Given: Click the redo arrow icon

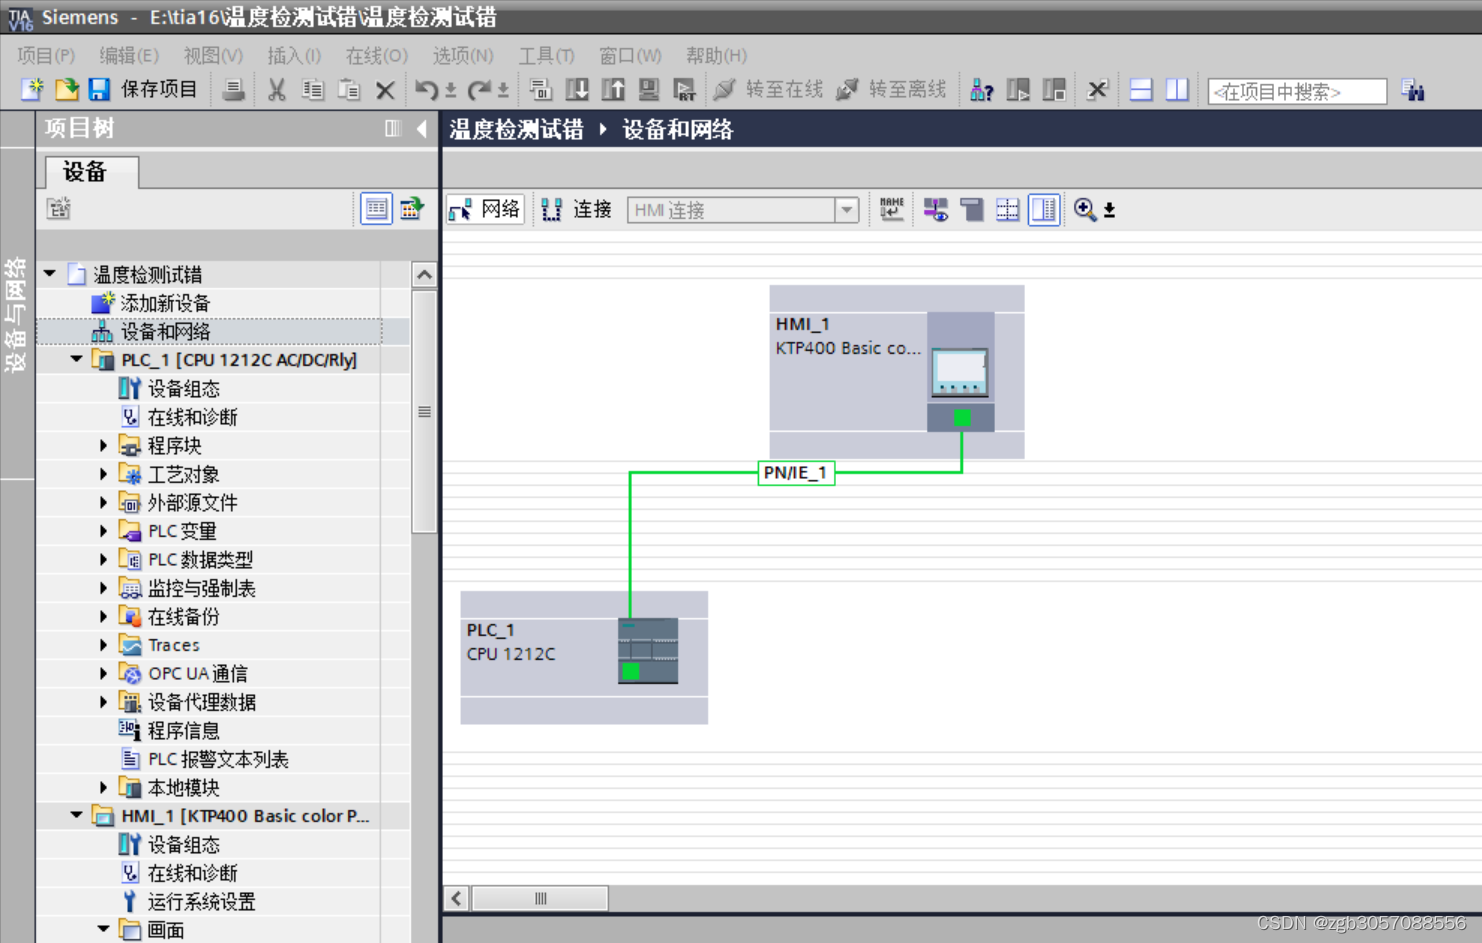Looking at the screenshot, I should 479,90.
